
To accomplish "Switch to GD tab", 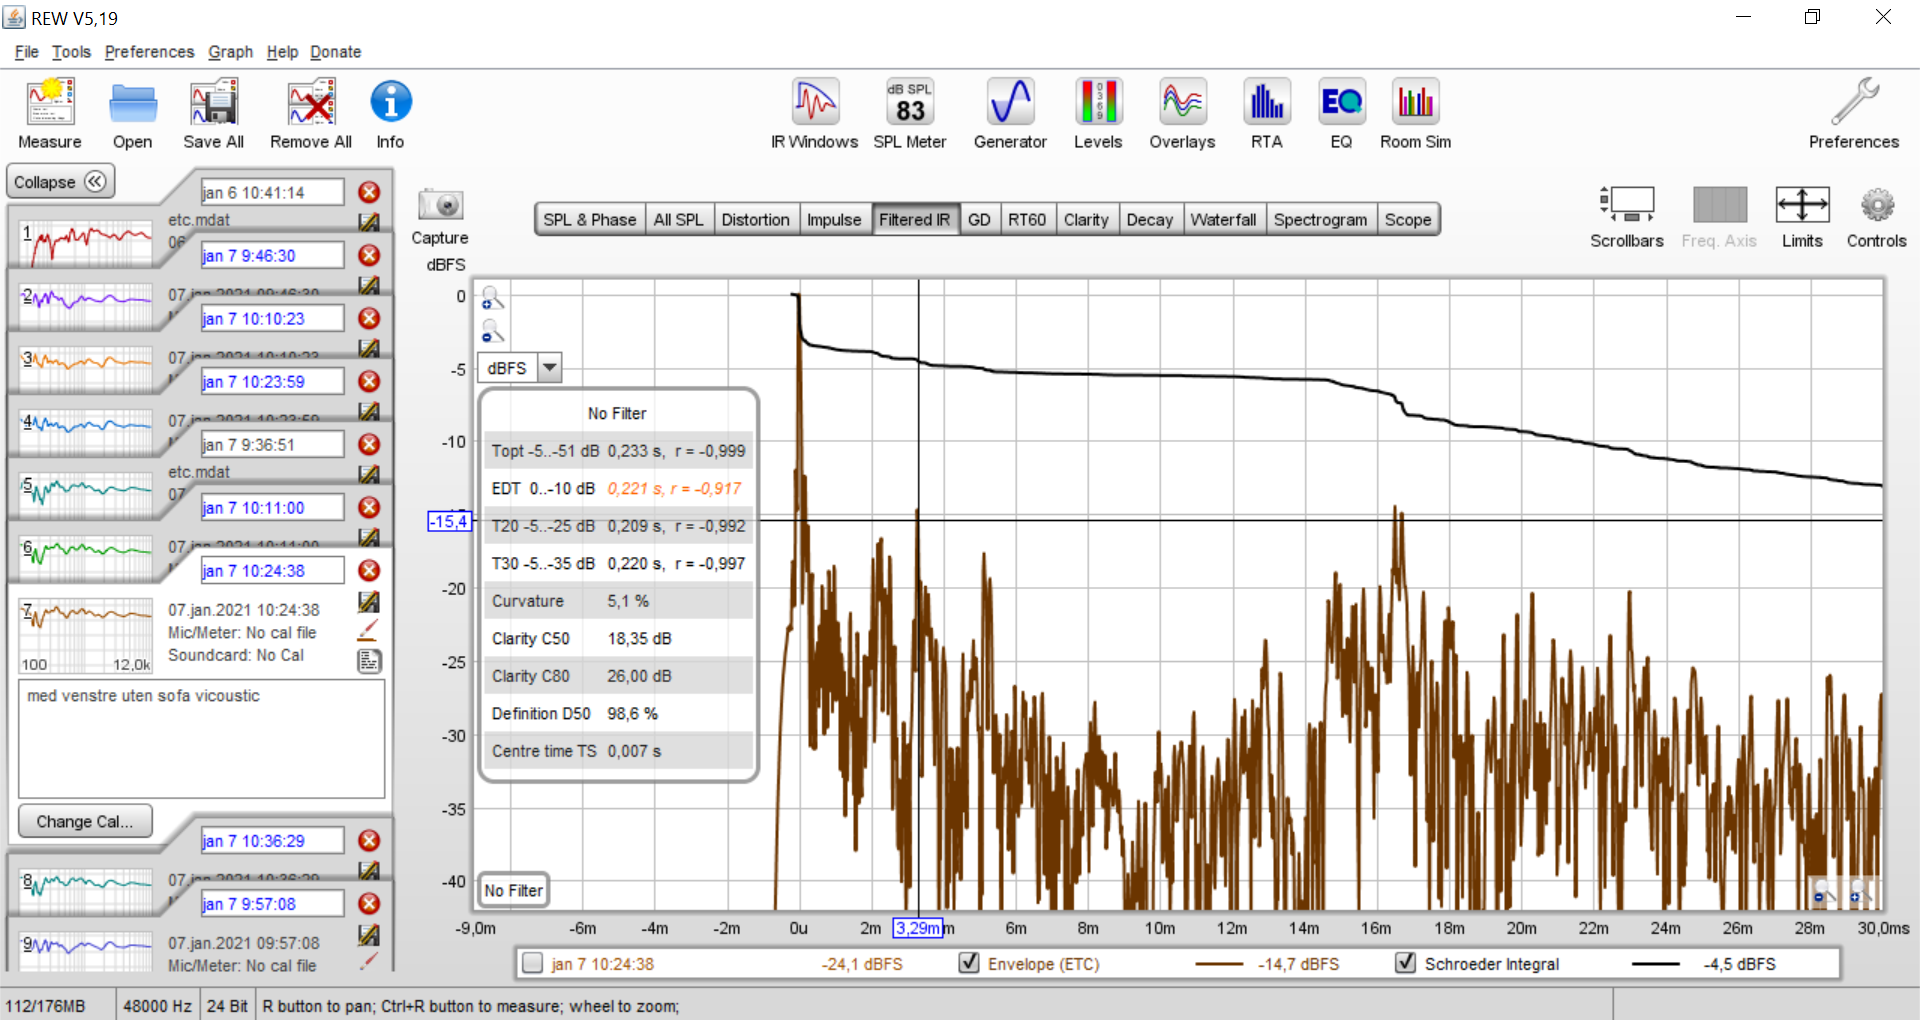I will pos(980,220).
